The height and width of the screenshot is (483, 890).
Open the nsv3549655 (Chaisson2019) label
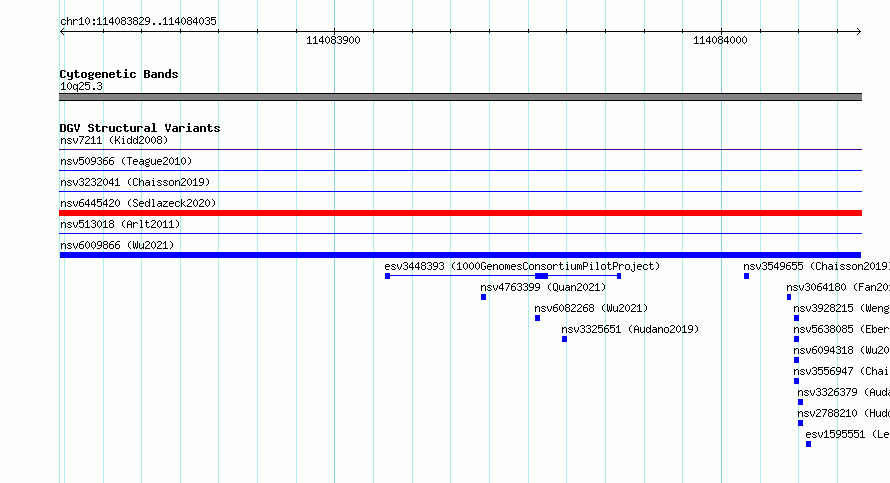click(816, 266)
